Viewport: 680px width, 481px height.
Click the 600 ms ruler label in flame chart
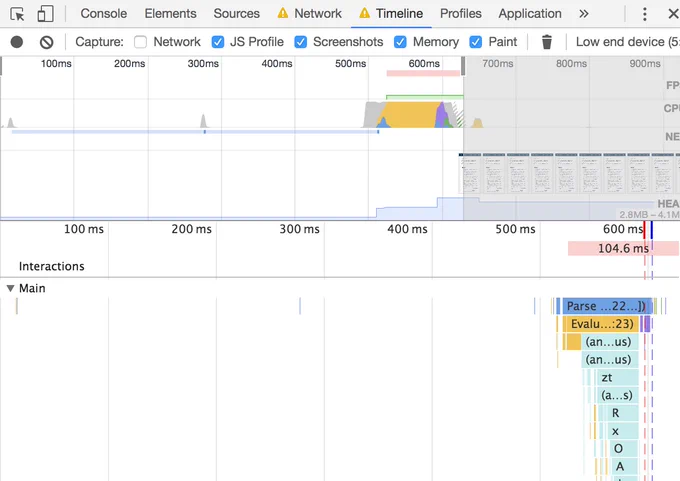pyautogui.click(x=623, y=229)
